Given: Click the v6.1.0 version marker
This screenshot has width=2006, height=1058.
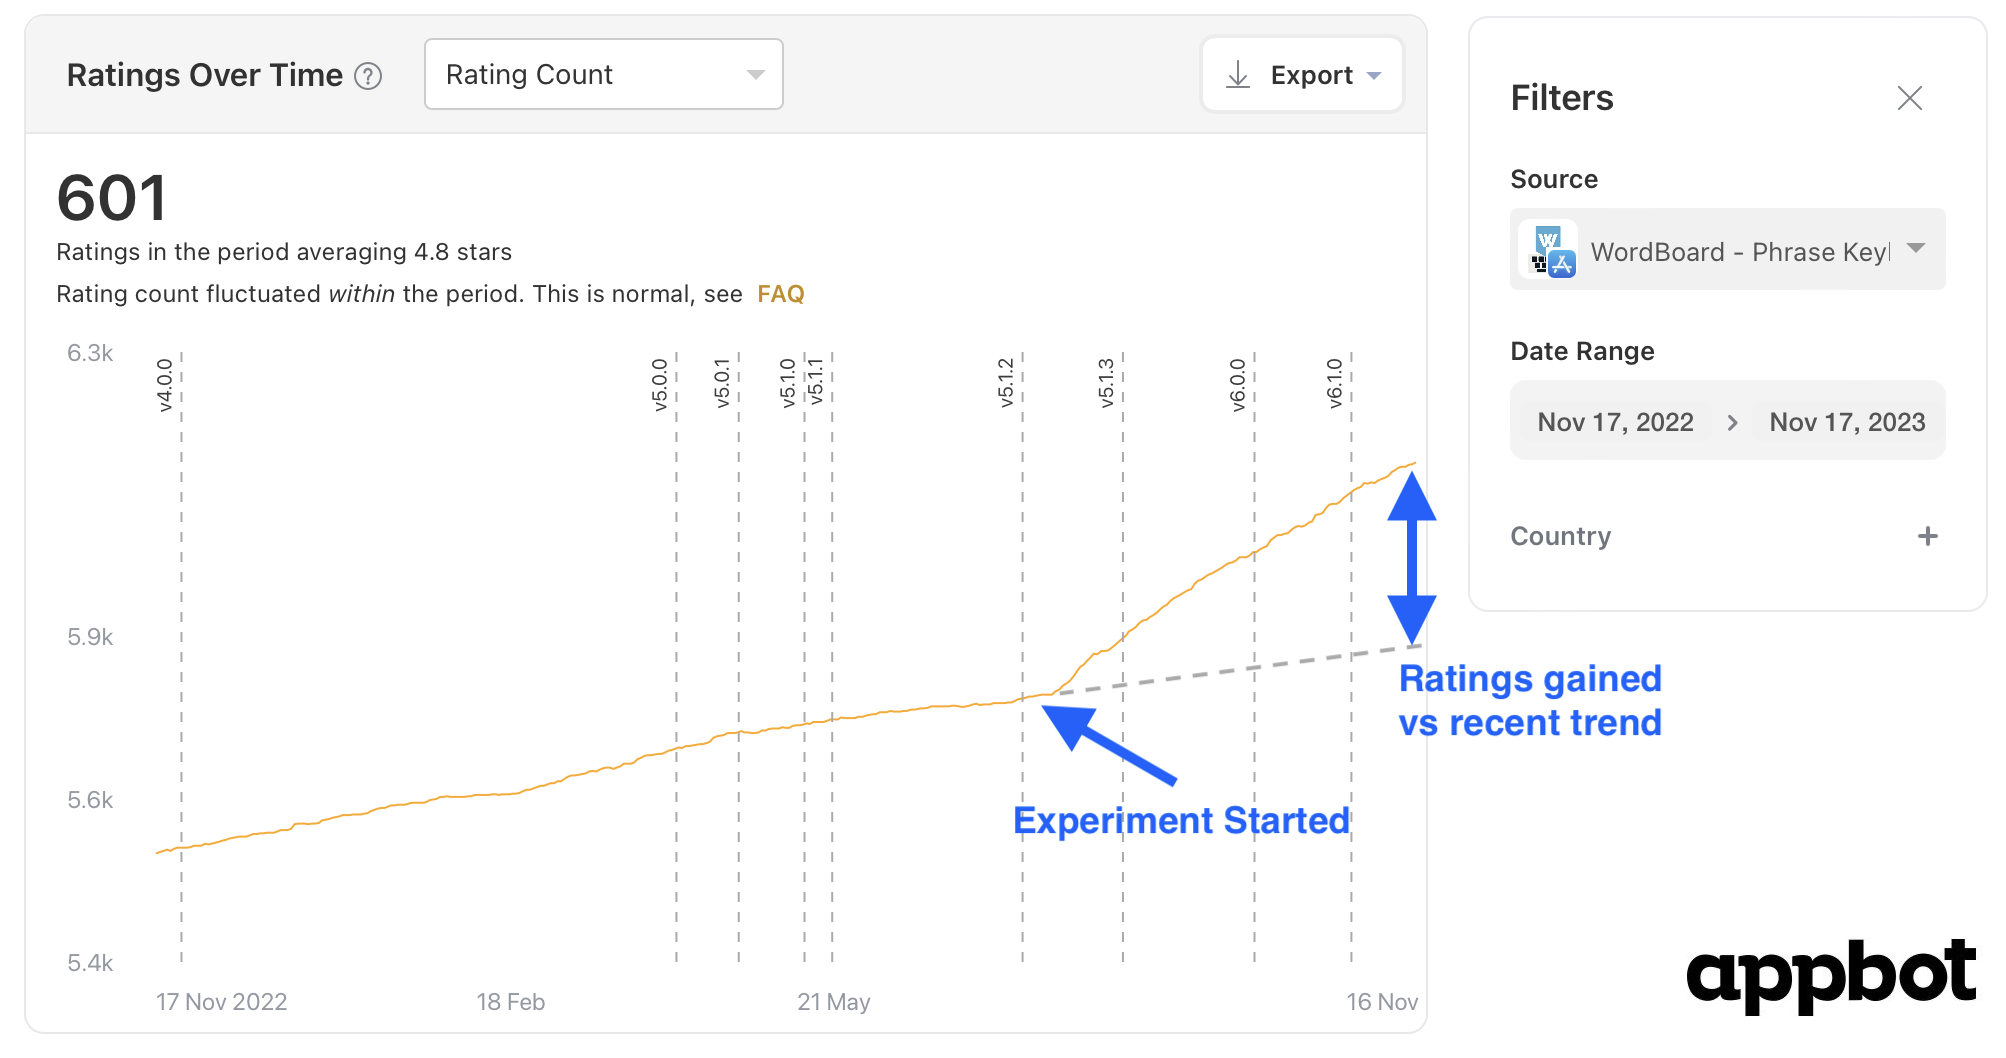Looking at the screenshot, I should 1334,385.
